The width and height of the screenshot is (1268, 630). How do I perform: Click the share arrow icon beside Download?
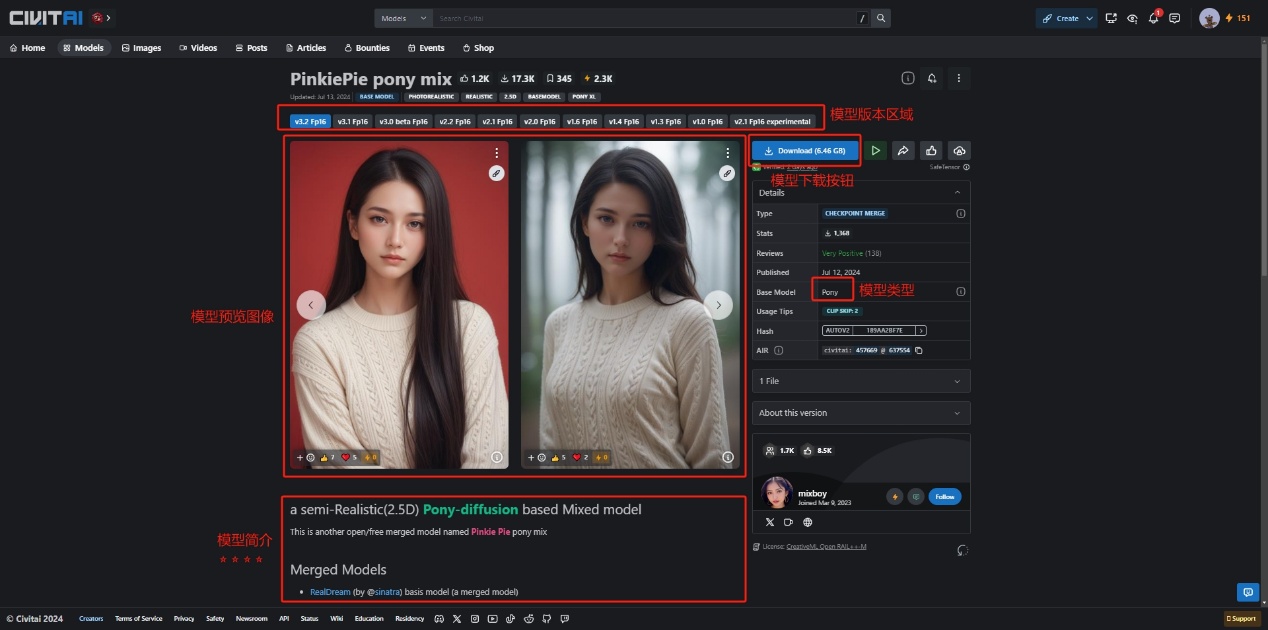903,151
